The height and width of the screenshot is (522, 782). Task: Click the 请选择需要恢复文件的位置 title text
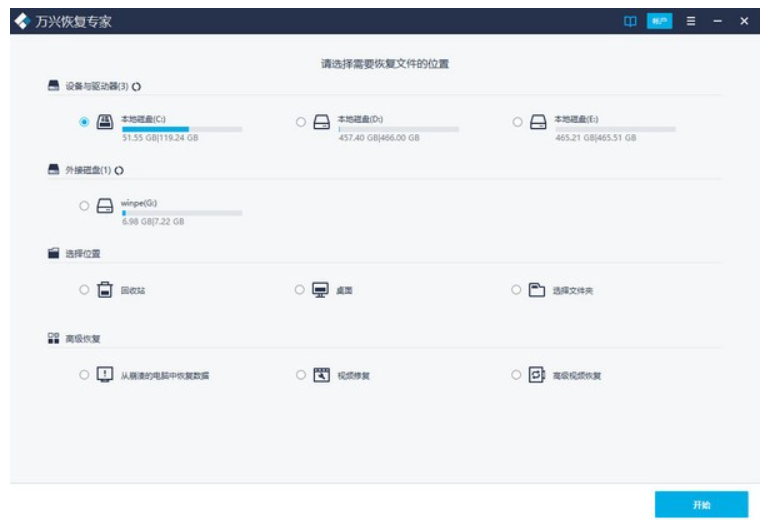pos(385,64)
